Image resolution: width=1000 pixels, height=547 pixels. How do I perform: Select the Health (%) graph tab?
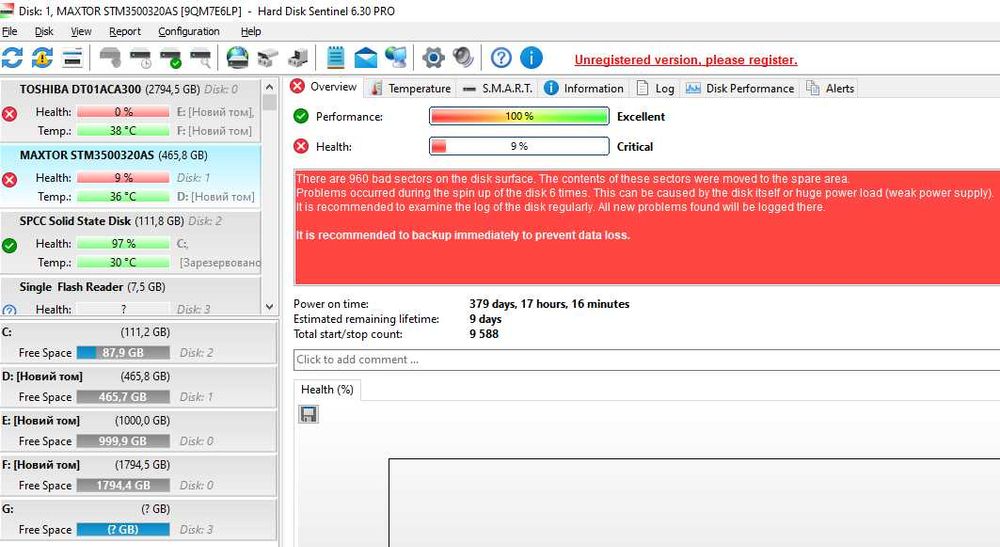click(327, 390)
